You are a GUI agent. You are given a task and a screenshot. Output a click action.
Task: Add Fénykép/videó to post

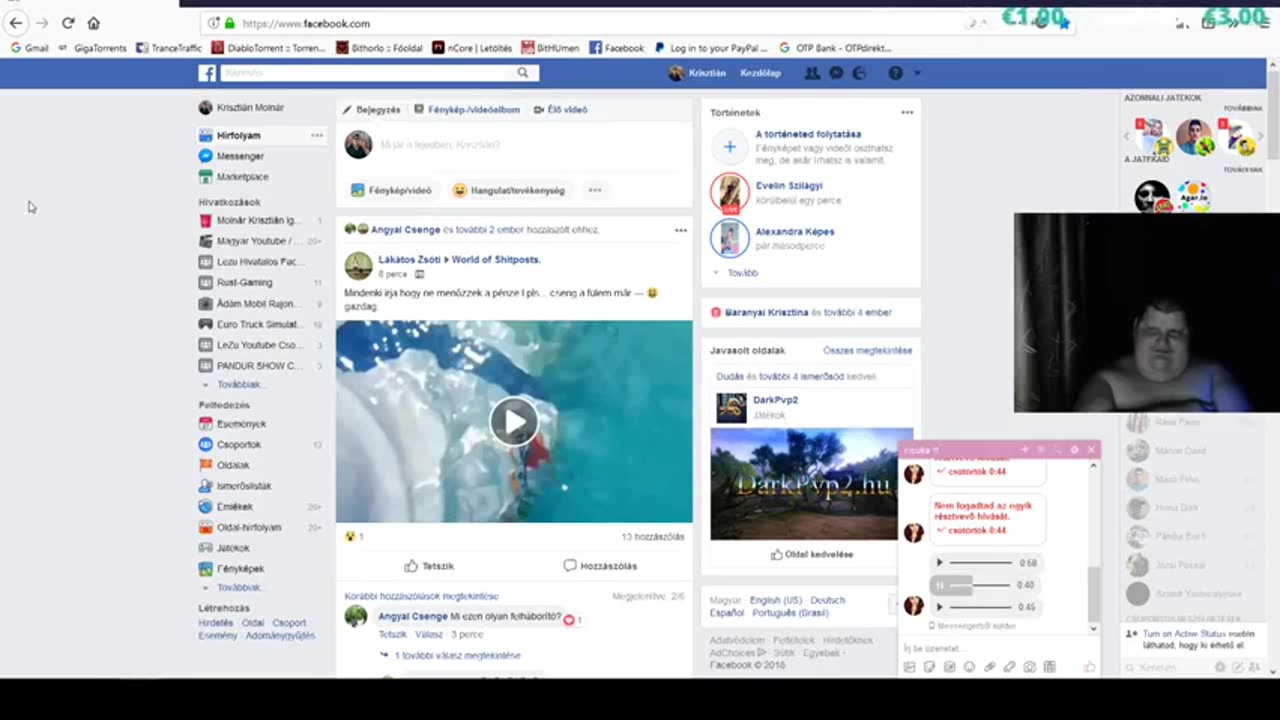click(391, 190)
